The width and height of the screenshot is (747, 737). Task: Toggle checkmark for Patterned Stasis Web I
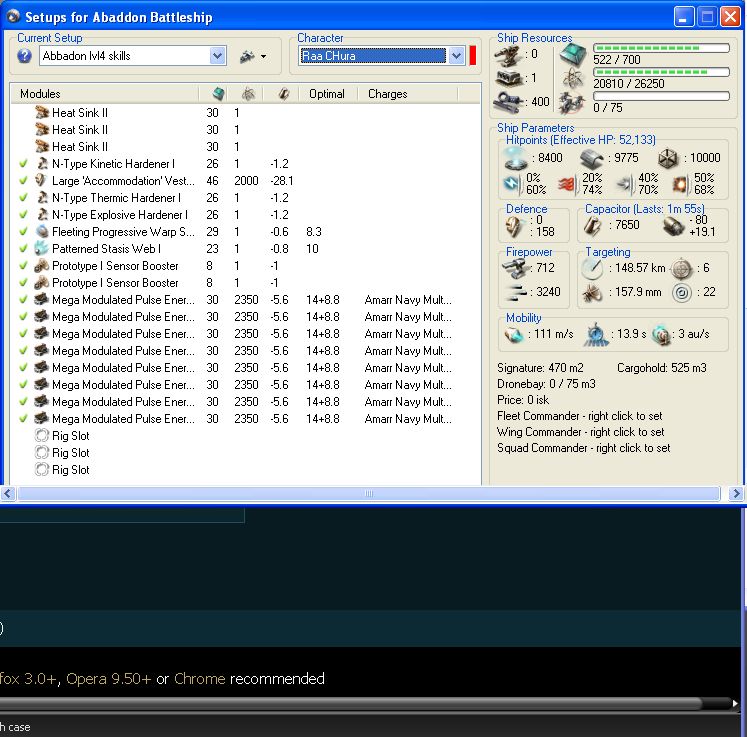[23, 249]
